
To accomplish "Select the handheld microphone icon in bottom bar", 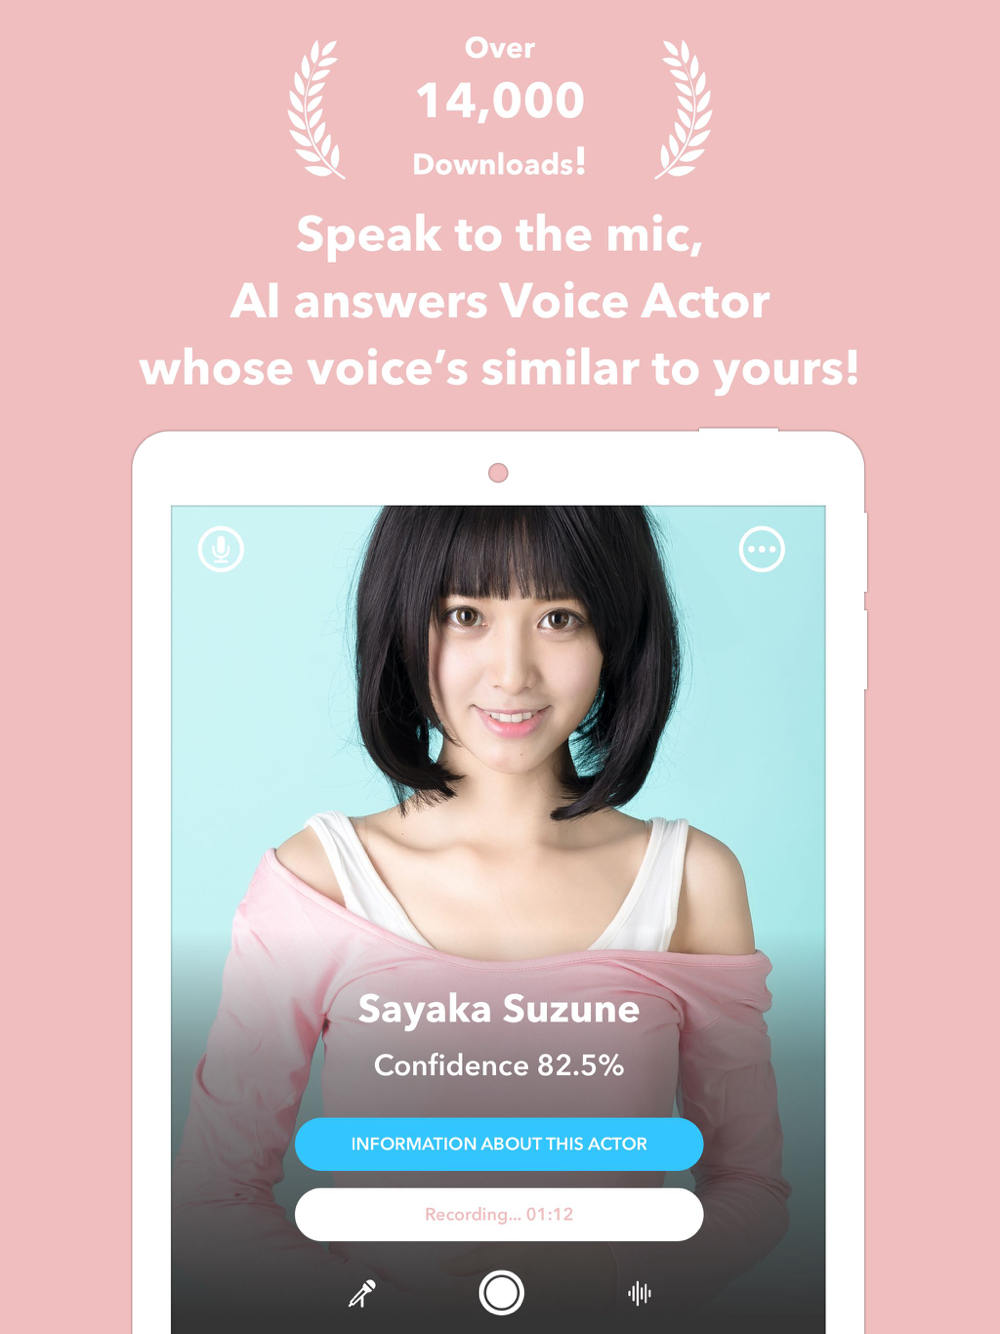I will click(362, 1293).
